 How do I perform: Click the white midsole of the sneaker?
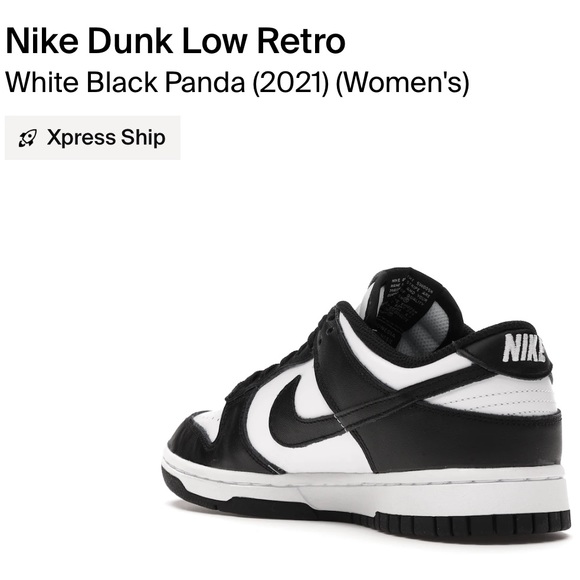pos(370,488)
